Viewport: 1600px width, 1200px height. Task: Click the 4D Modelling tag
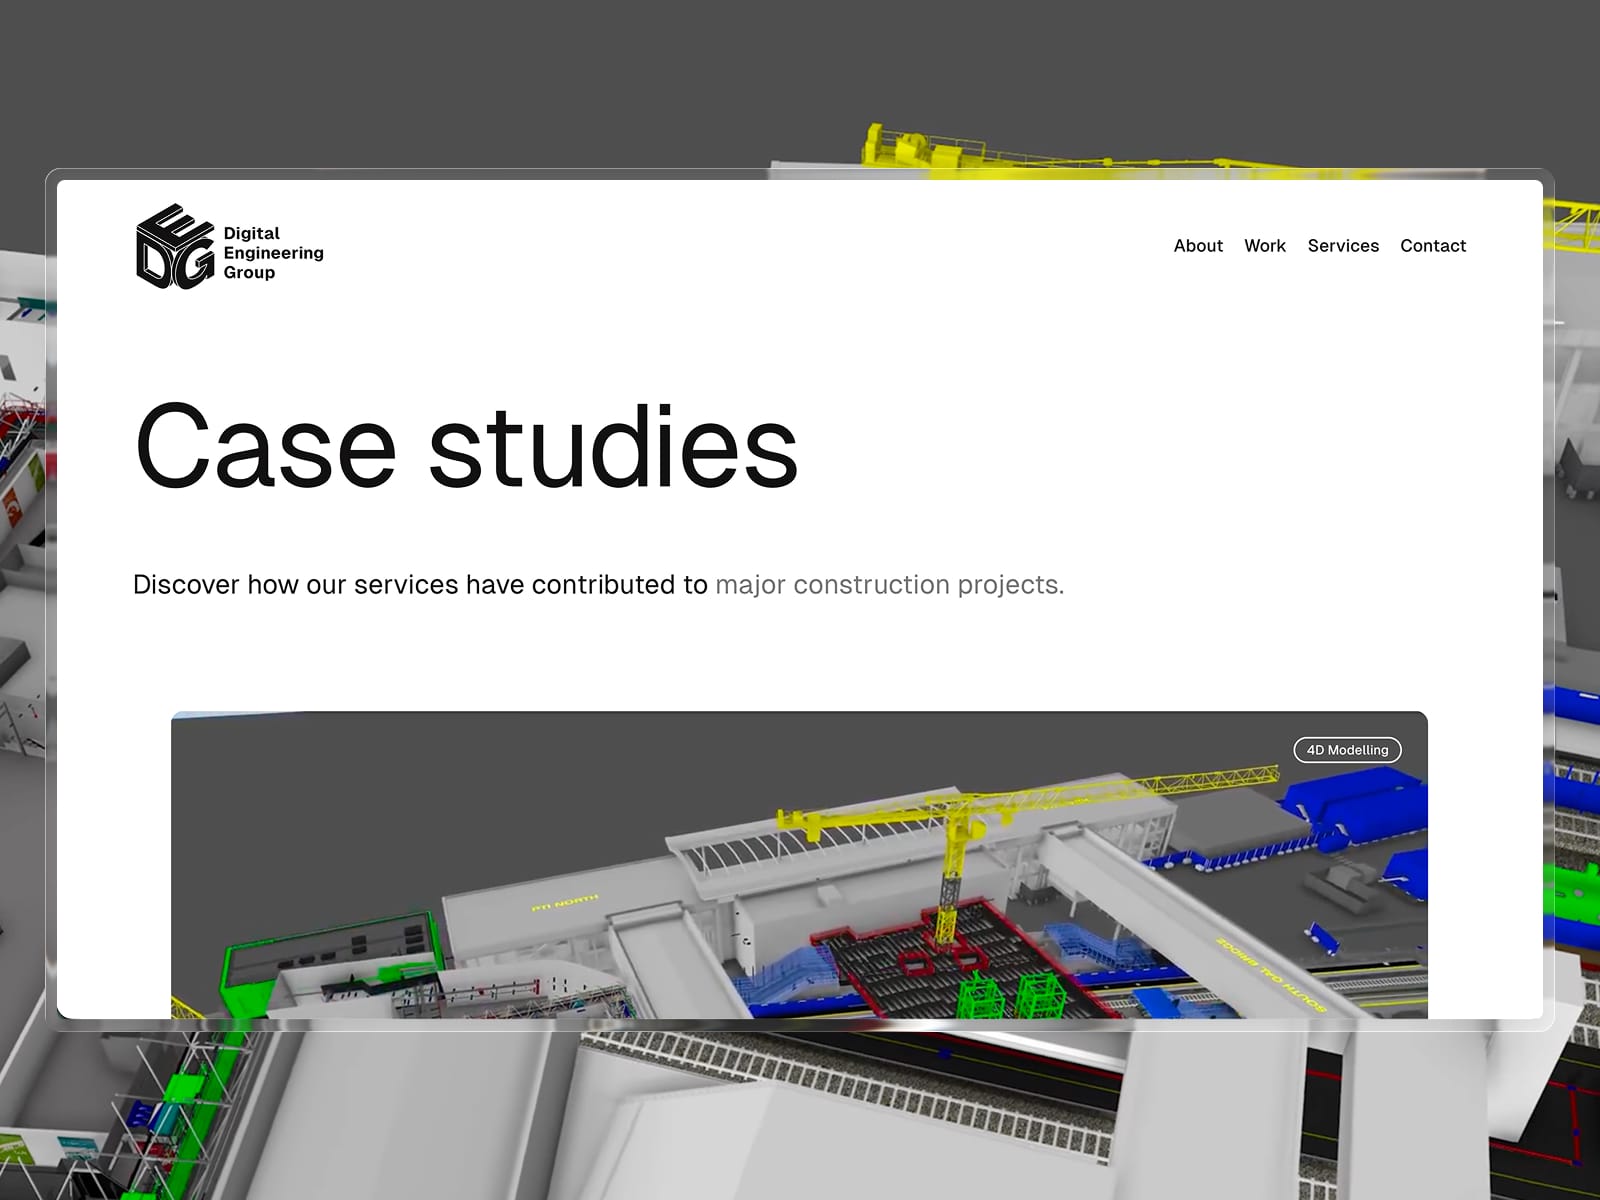(1347, 750)
